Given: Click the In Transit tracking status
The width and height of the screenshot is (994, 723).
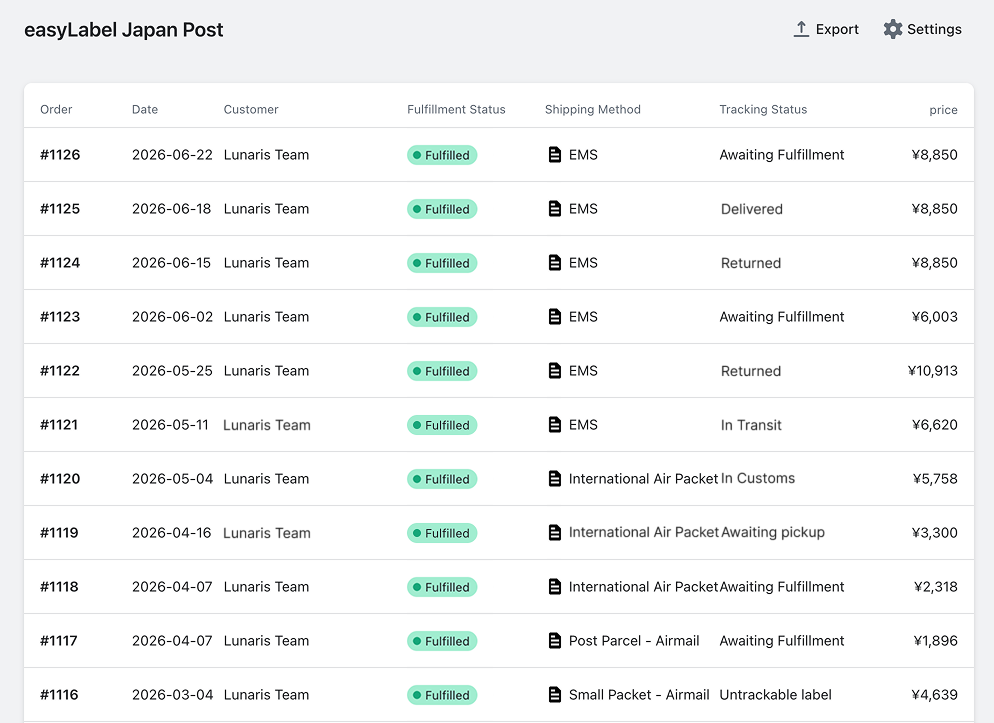Looking at the screenshot, I should (751, 425).
